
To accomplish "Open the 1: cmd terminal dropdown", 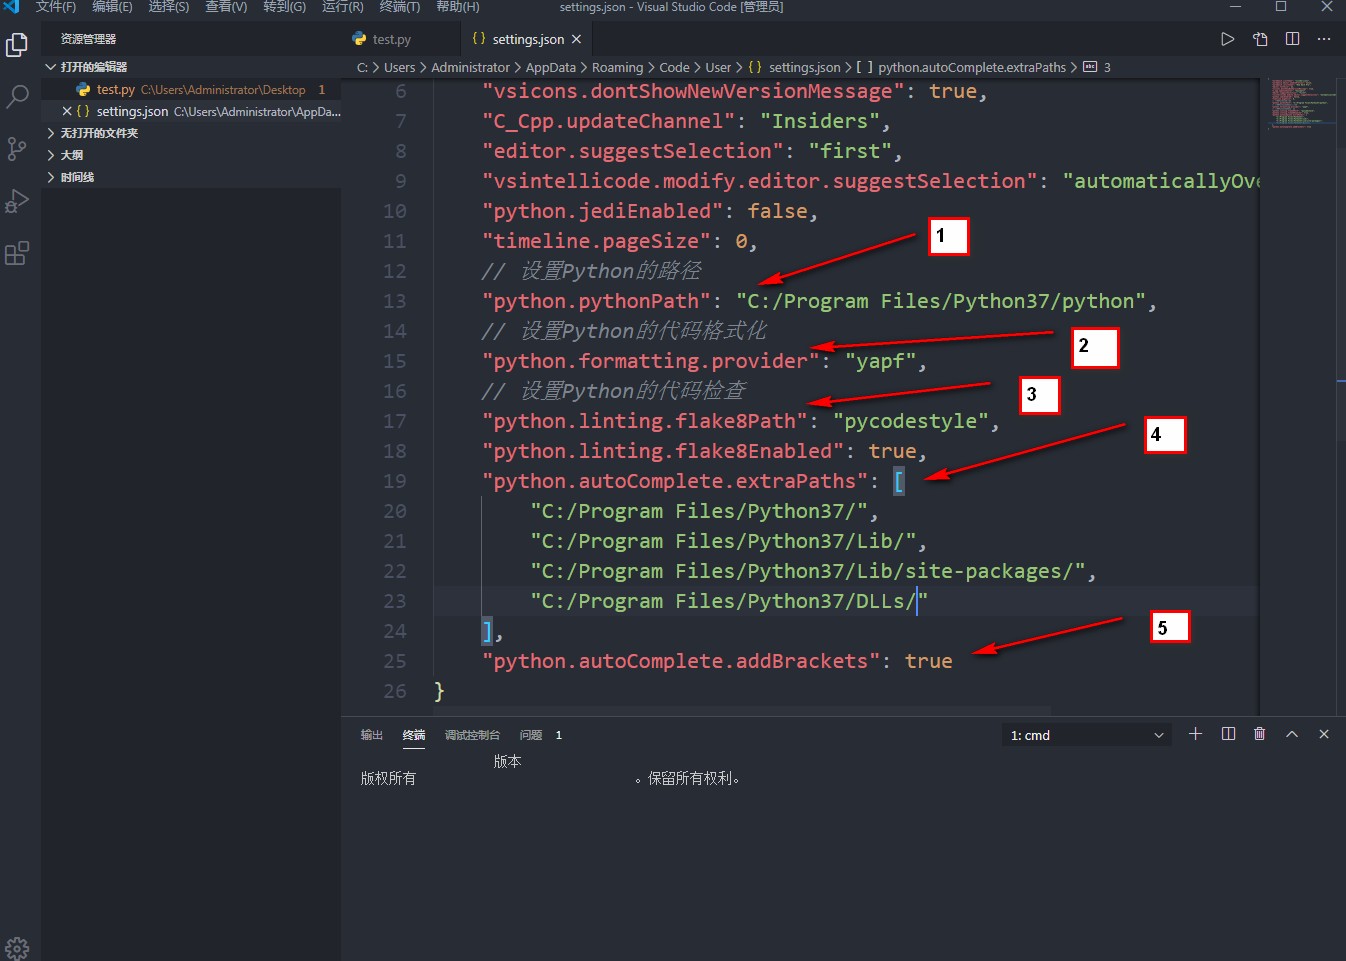I will [x=1086, y=734].
